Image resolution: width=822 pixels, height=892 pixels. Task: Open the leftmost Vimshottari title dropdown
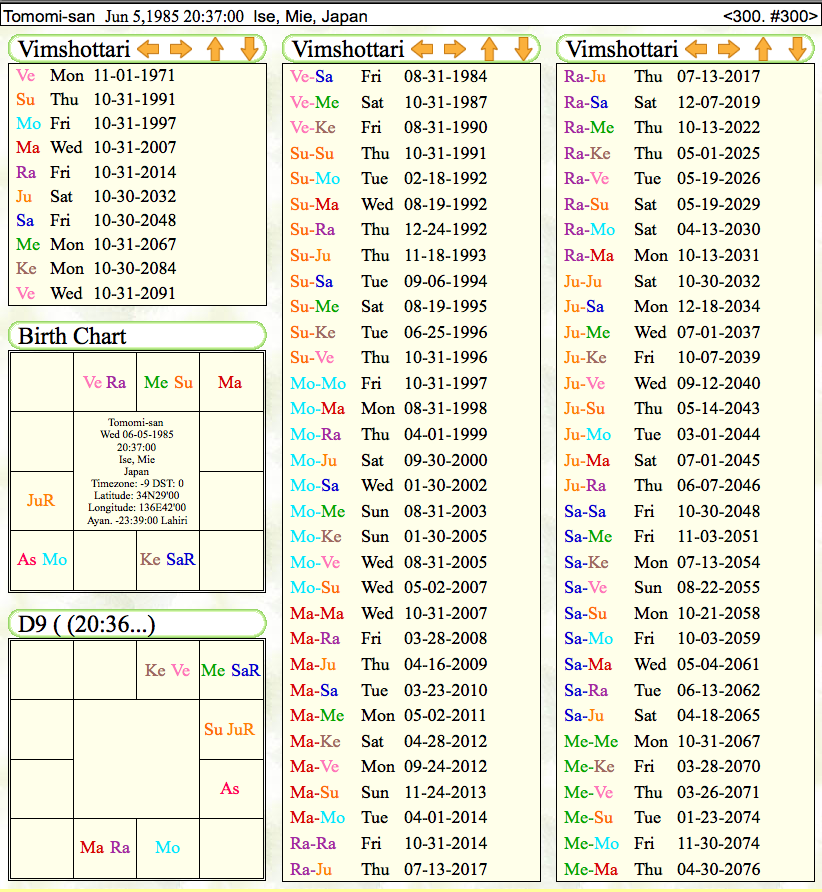(74, 49)
